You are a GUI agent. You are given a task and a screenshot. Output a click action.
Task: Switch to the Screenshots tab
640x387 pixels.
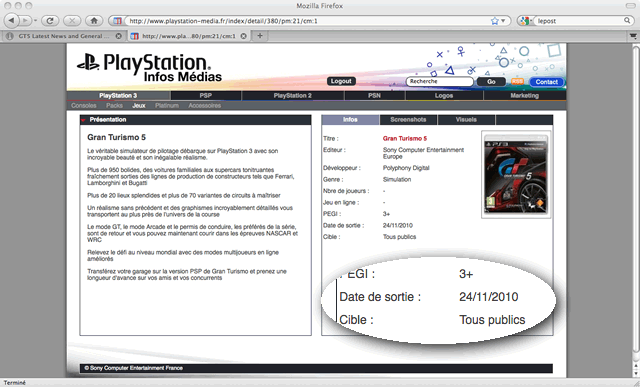(x=408, y=120)
